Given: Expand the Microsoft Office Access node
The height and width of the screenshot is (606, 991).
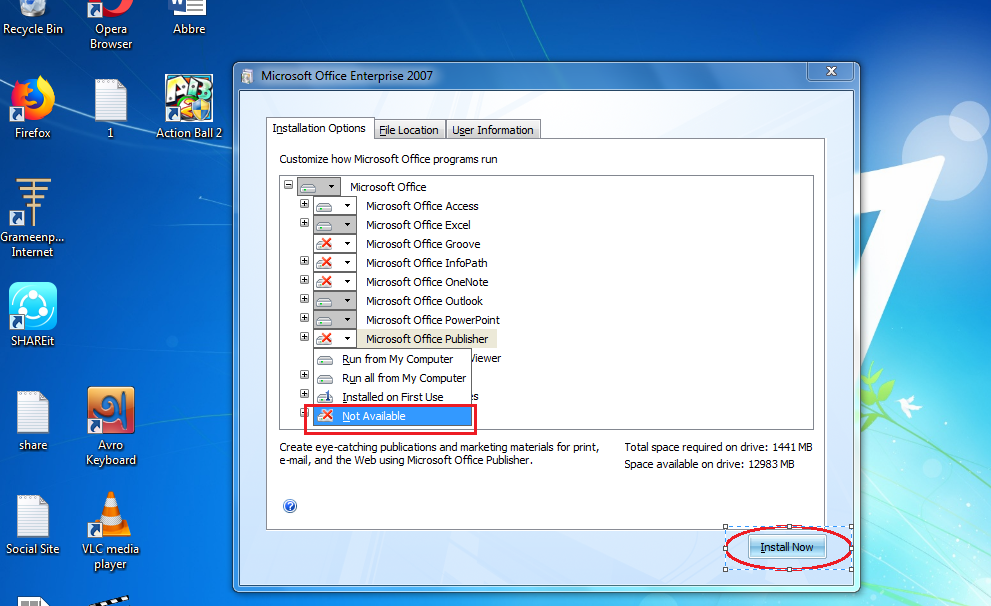Looking at the screenshot, I should pyautogui.click(x=304, y=204).
